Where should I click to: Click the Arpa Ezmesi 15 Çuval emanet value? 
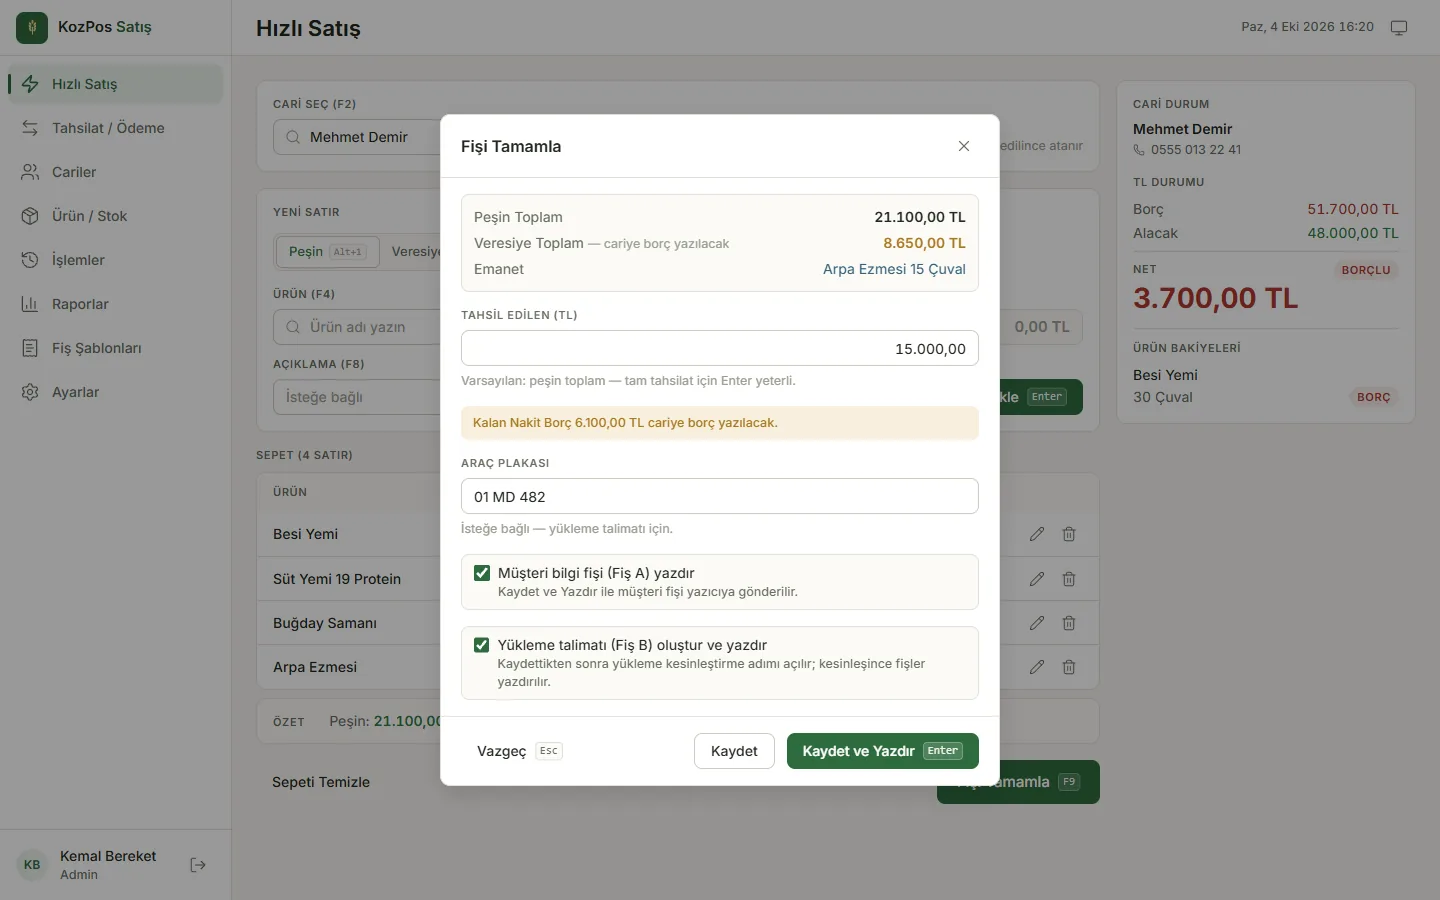(894, 269)
